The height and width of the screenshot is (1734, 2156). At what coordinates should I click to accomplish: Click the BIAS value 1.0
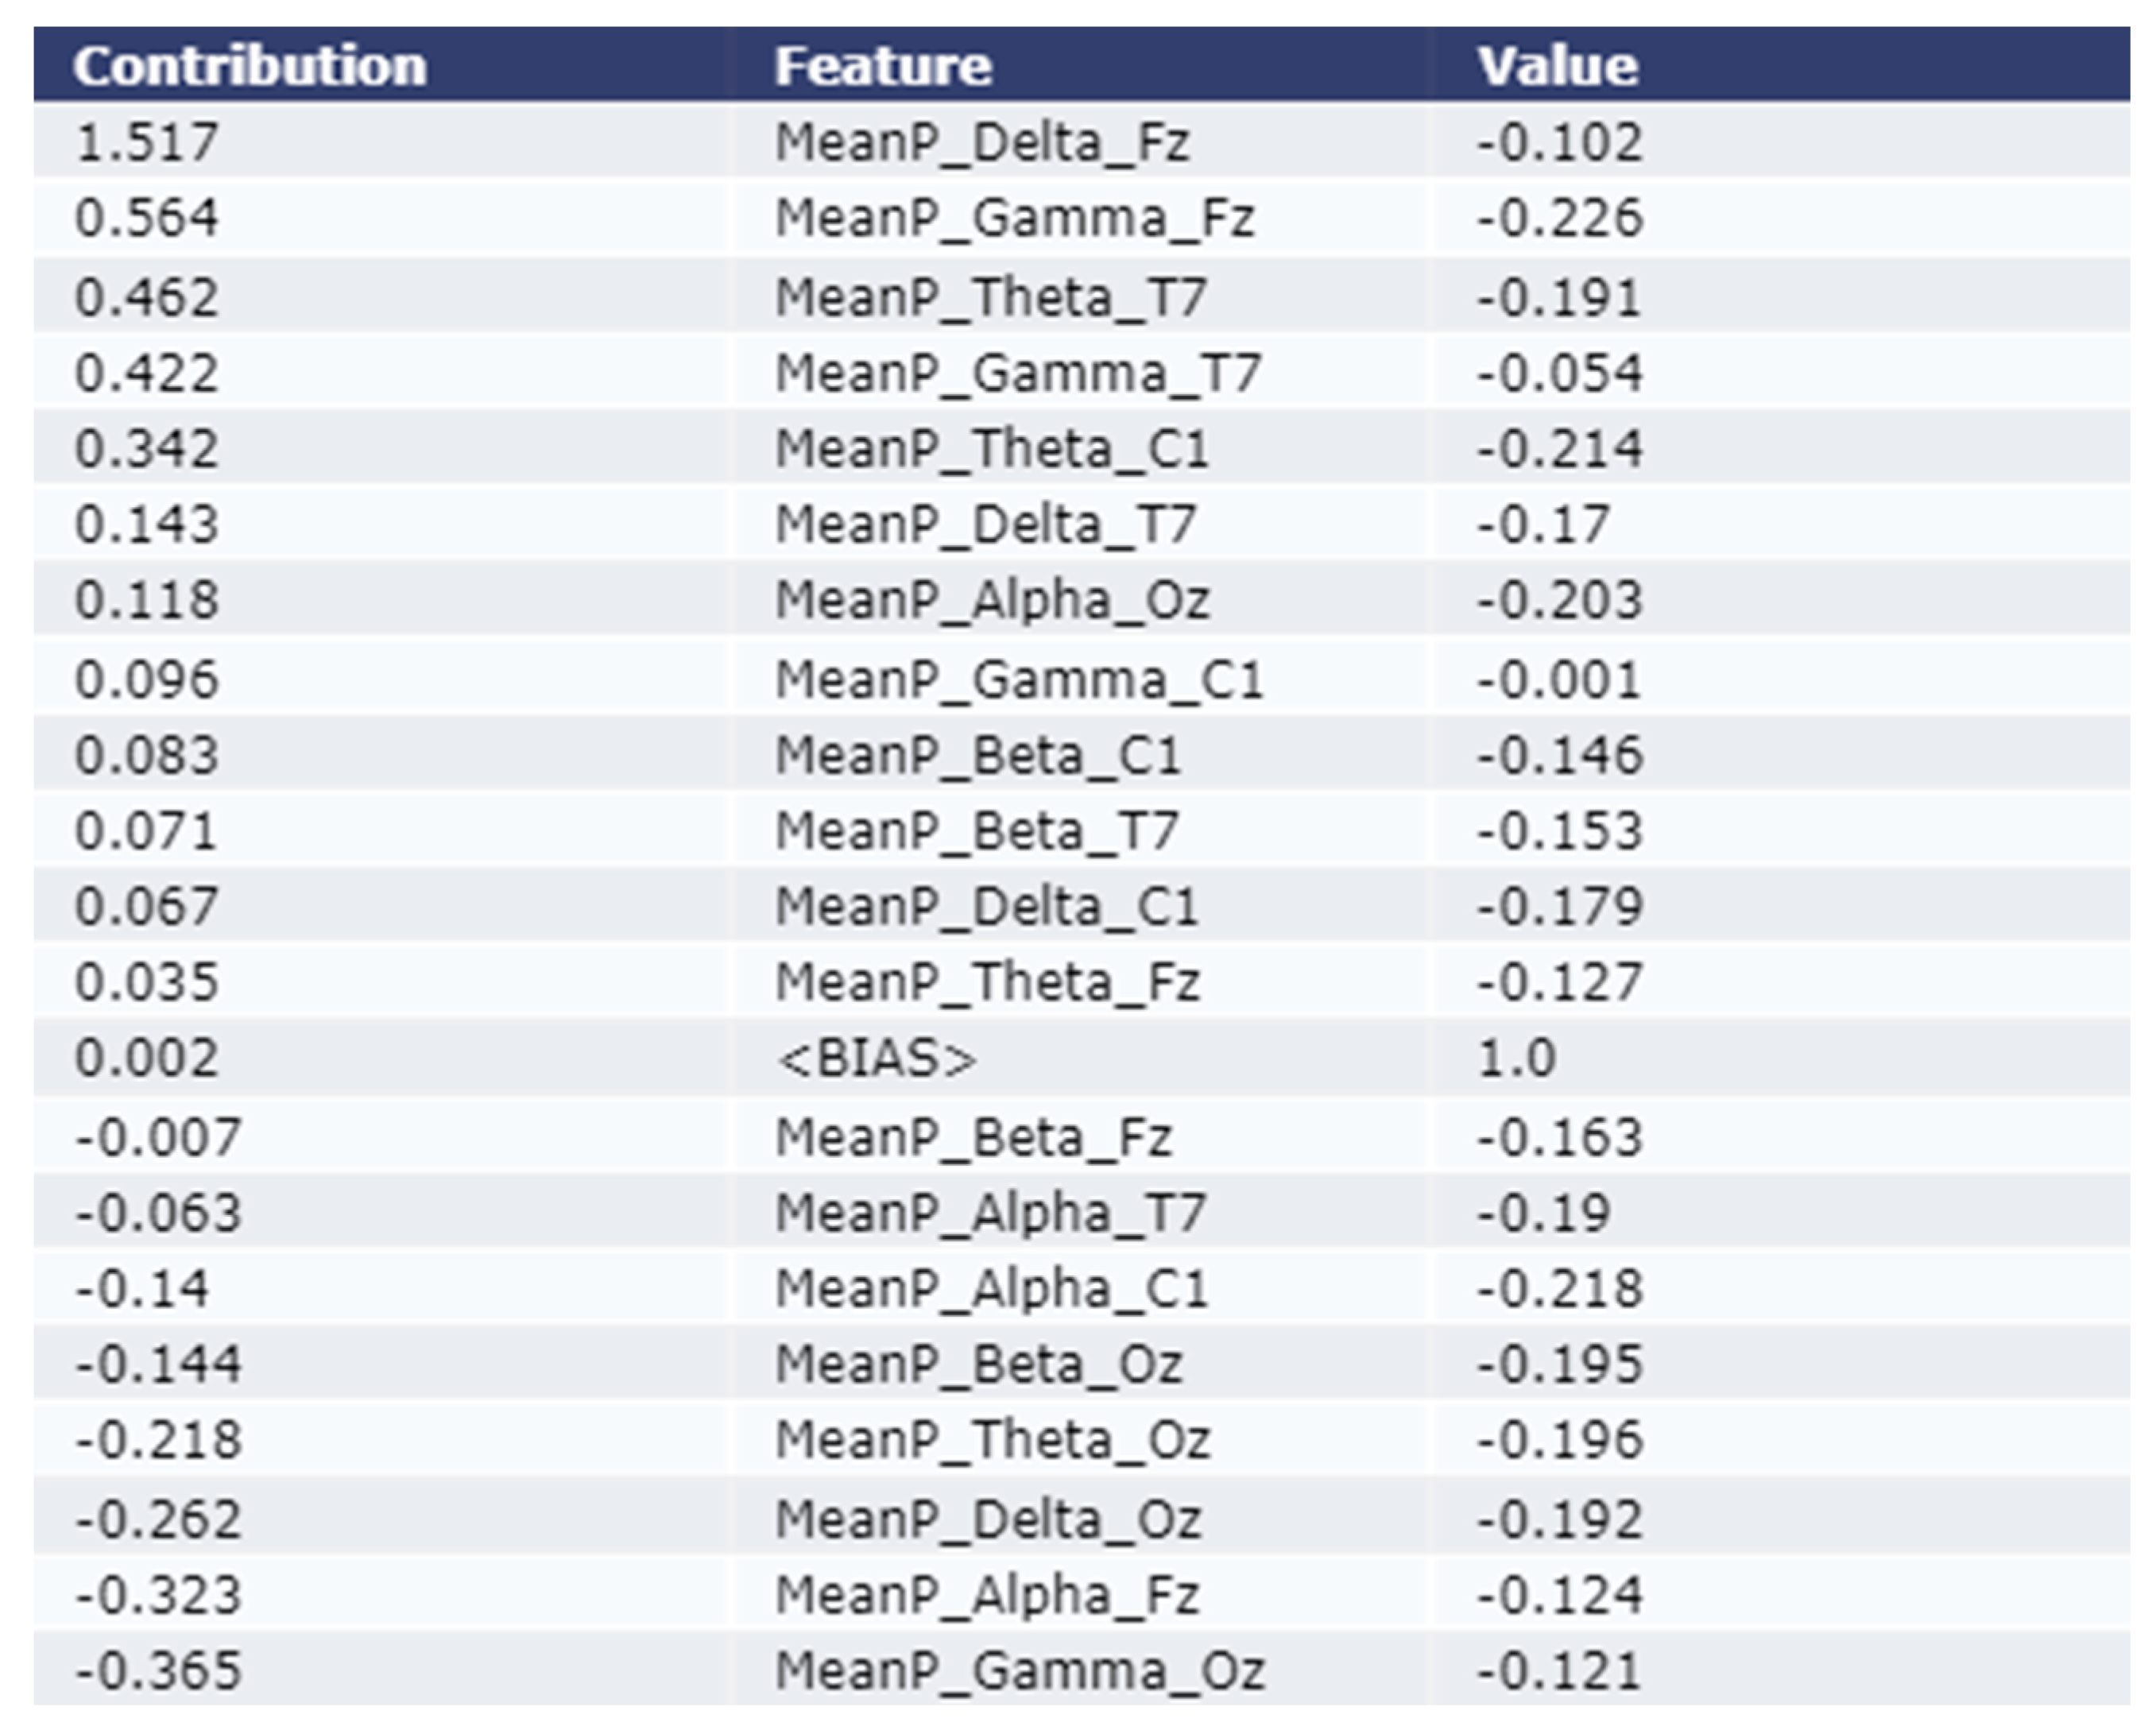click(1516, 1058)
